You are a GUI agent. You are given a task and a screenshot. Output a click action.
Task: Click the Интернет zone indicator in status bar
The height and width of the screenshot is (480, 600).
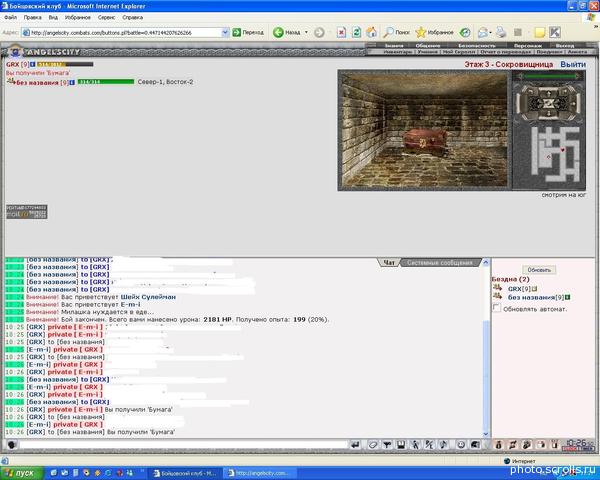(520, 461)
